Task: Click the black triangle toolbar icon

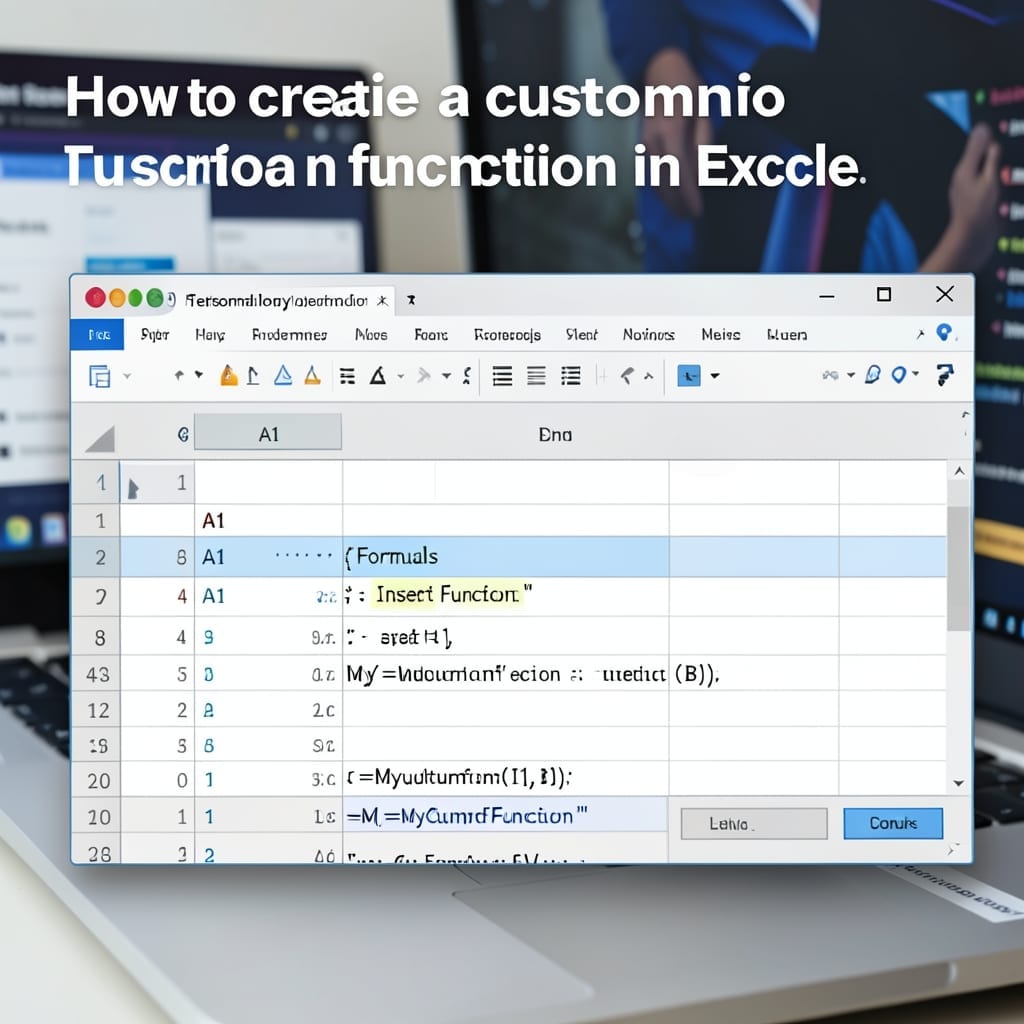Action: click(377, 376)
